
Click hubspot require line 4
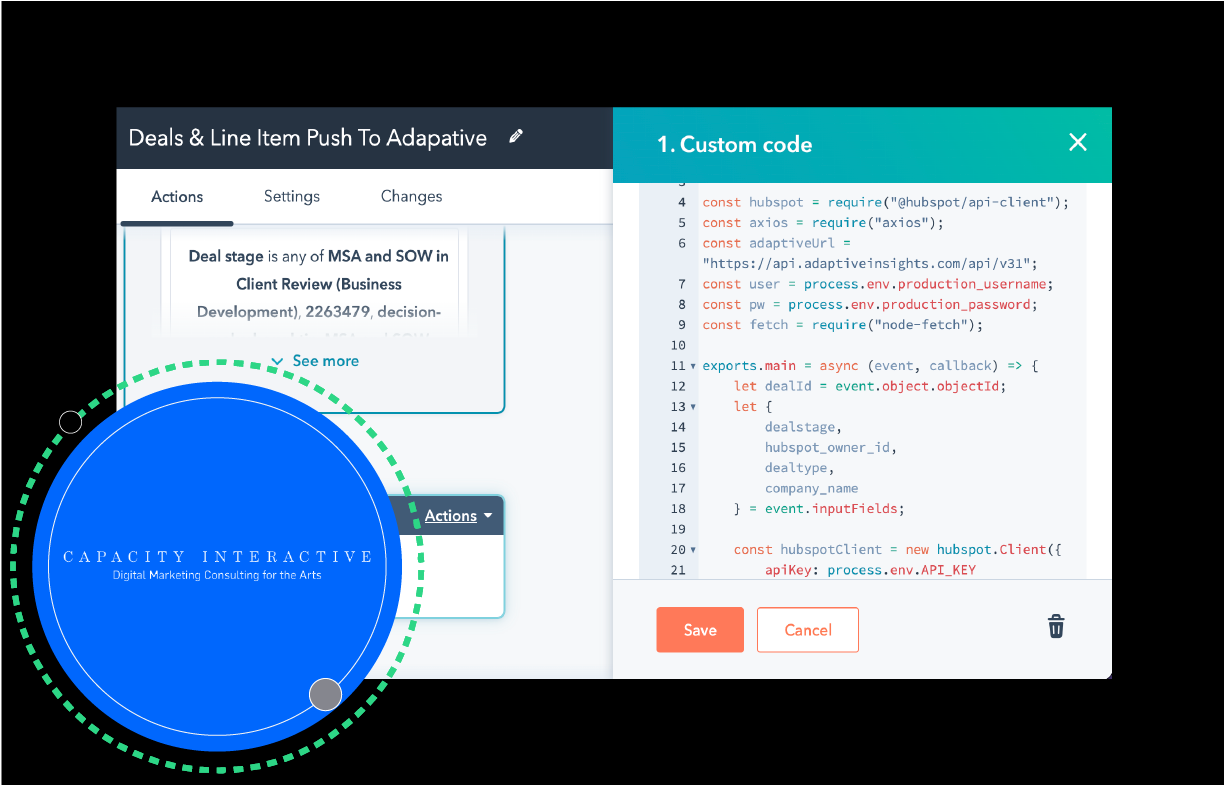pos(885,203)
